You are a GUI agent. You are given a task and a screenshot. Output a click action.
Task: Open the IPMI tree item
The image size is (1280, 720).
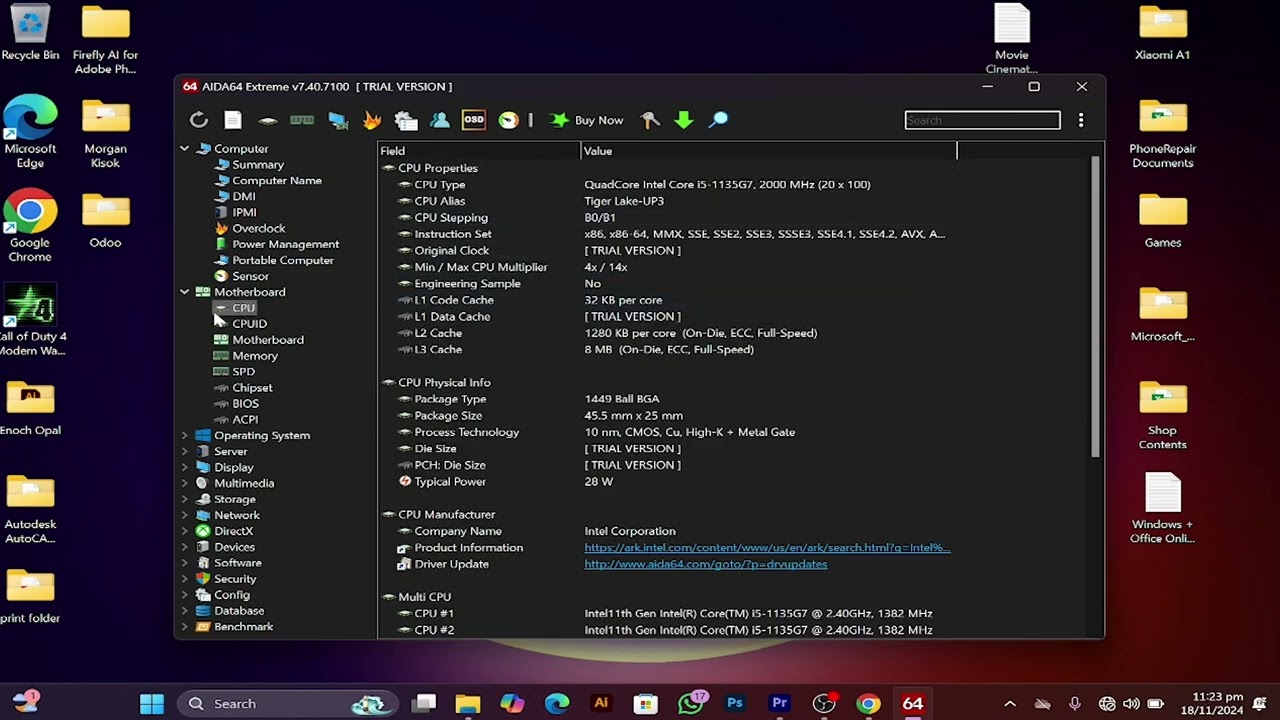(244, 213)
